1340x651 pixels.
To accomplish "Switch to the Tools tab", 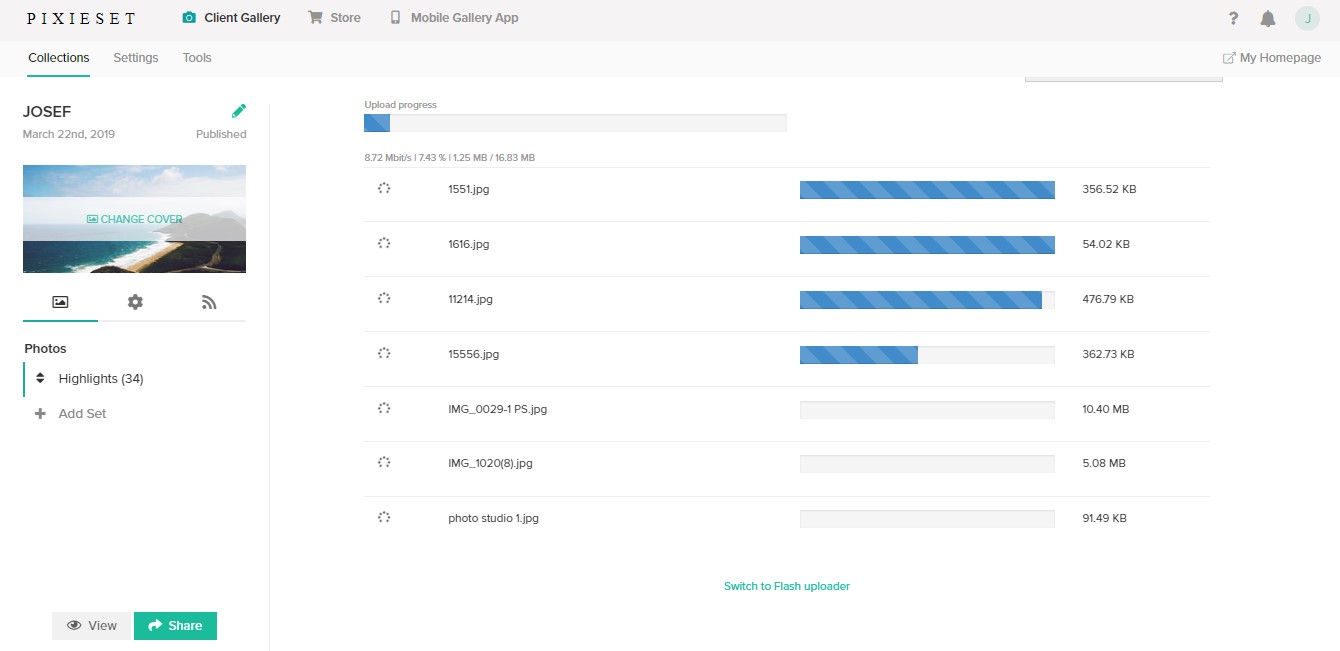I will 197,58.
